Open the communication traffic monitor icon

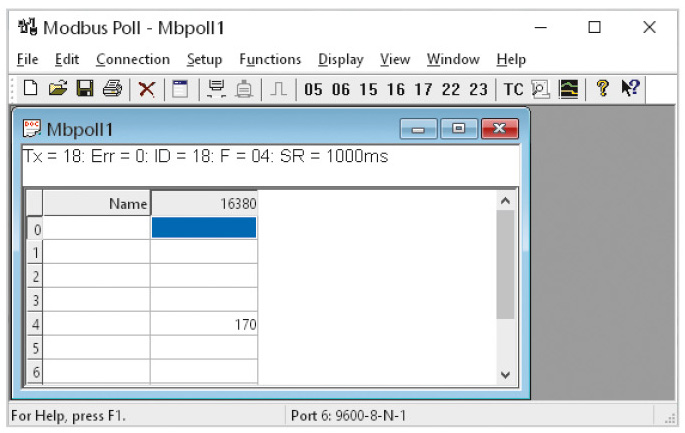coord(540,89)
